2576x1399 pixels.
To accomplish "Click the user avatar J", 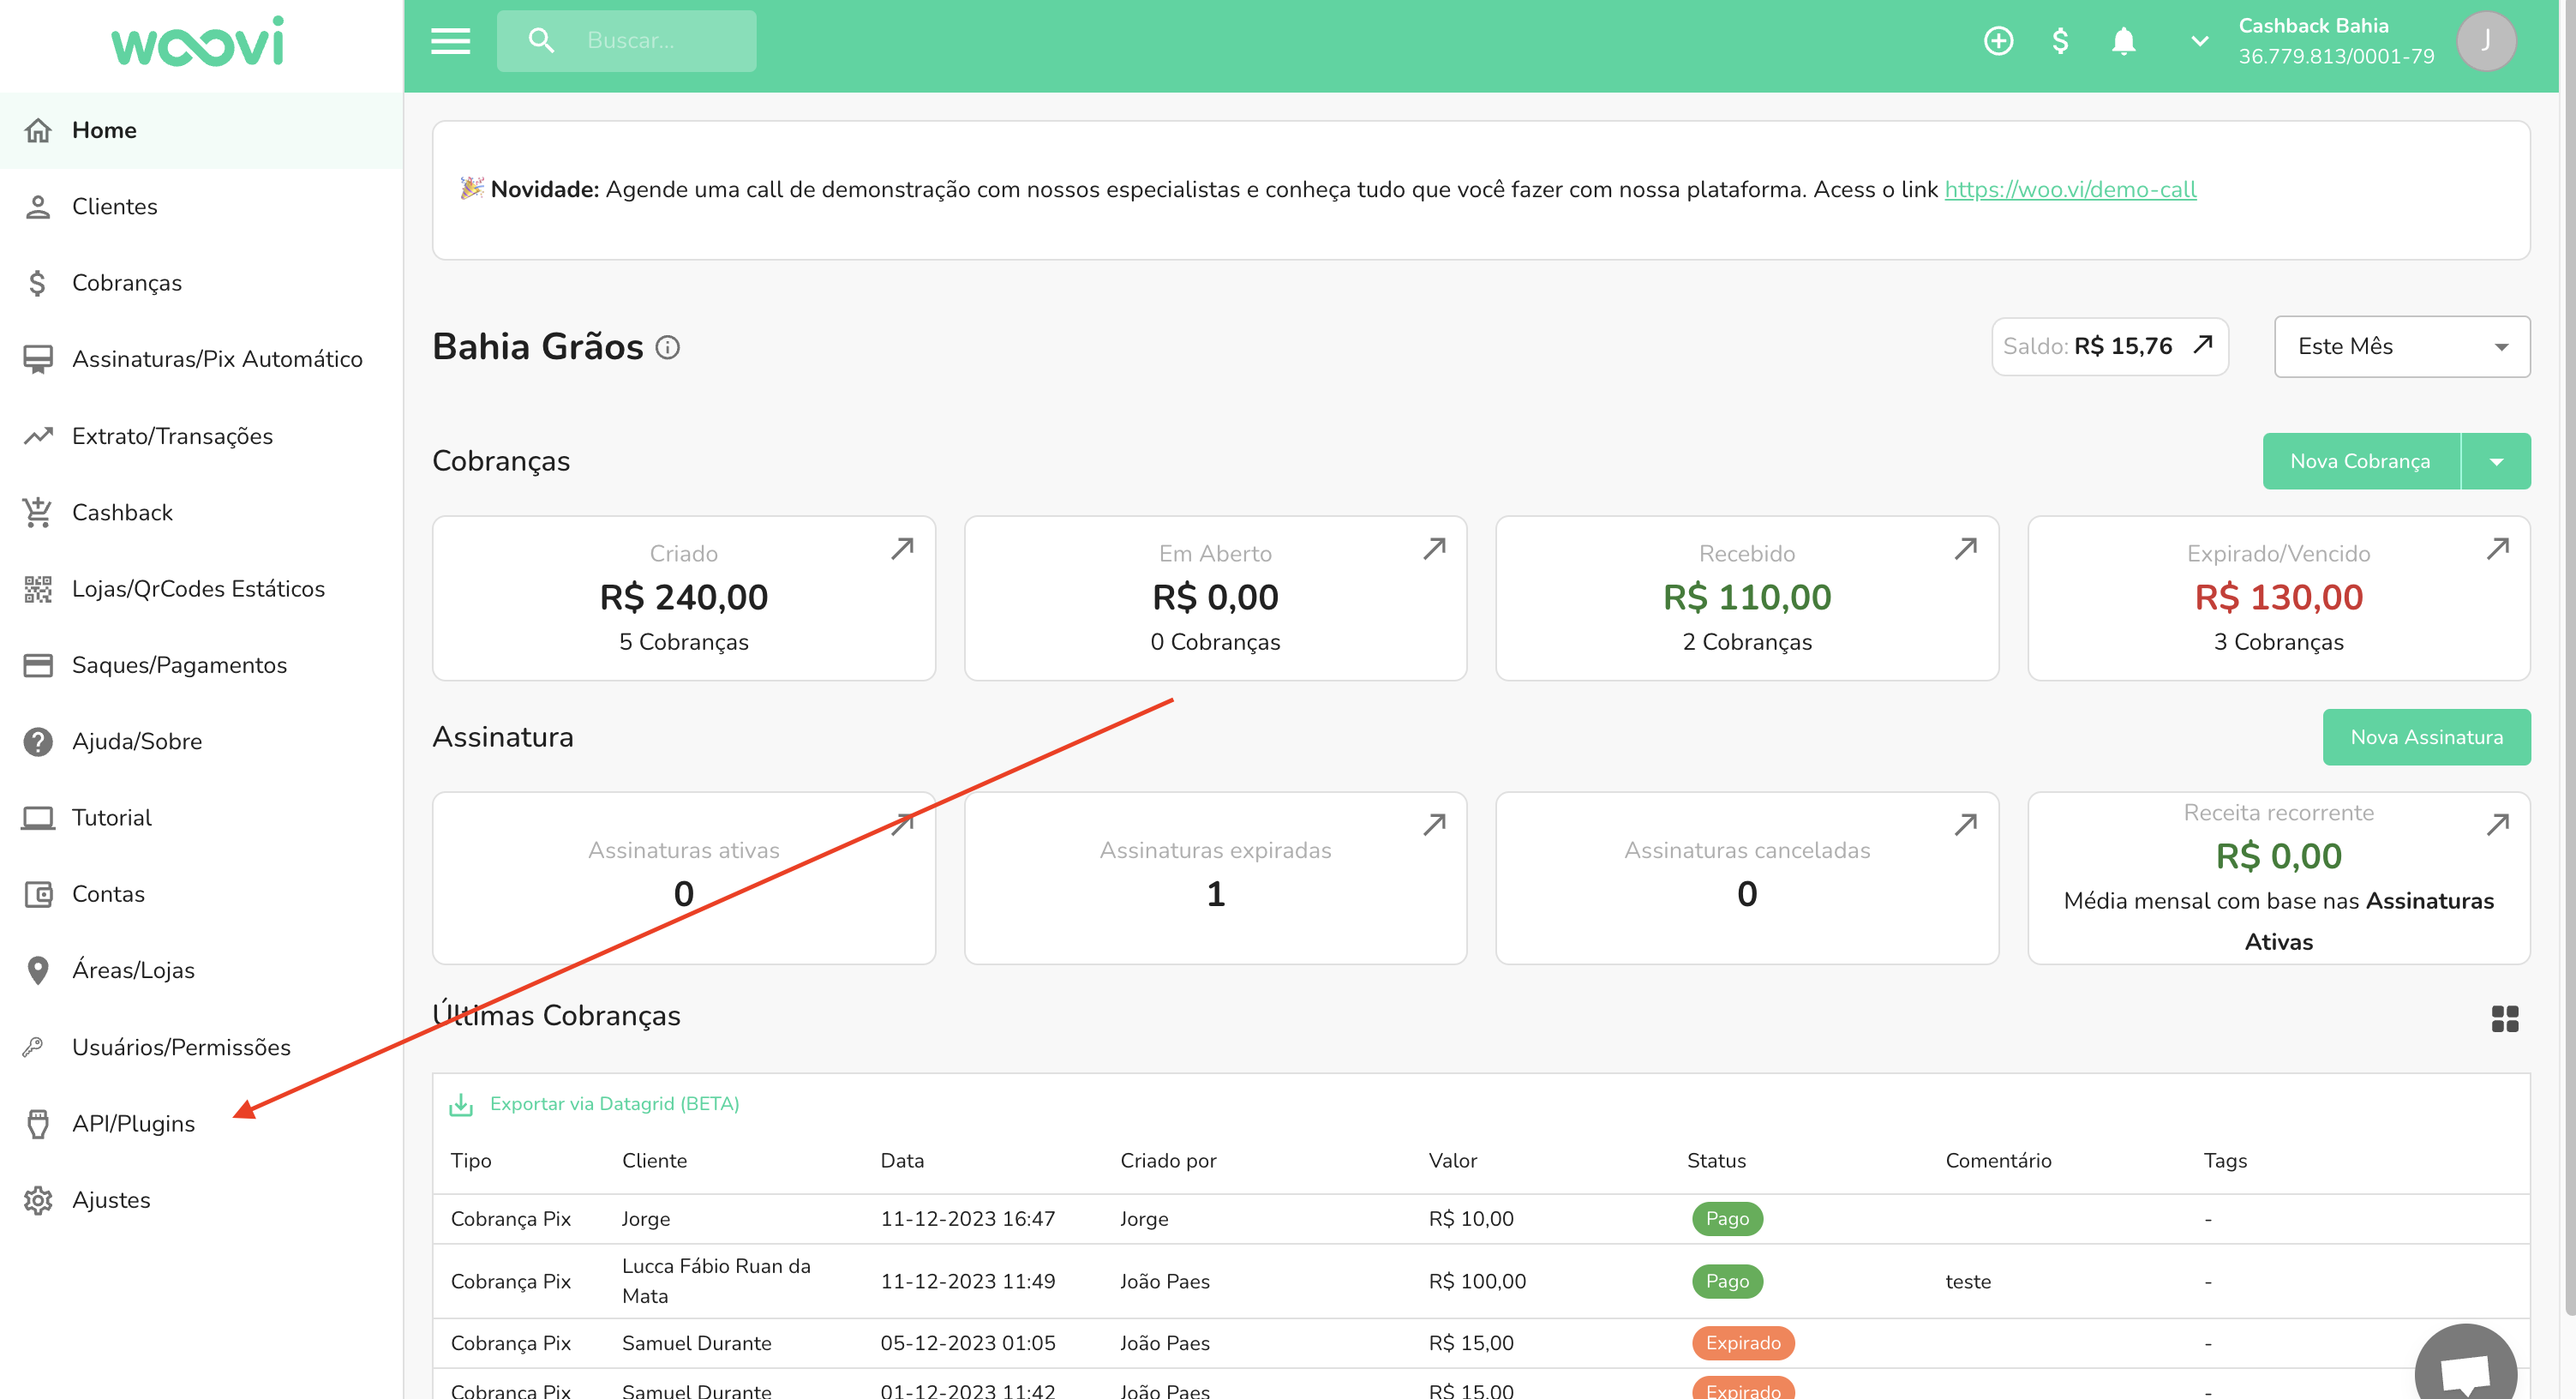I will 2485,41.
